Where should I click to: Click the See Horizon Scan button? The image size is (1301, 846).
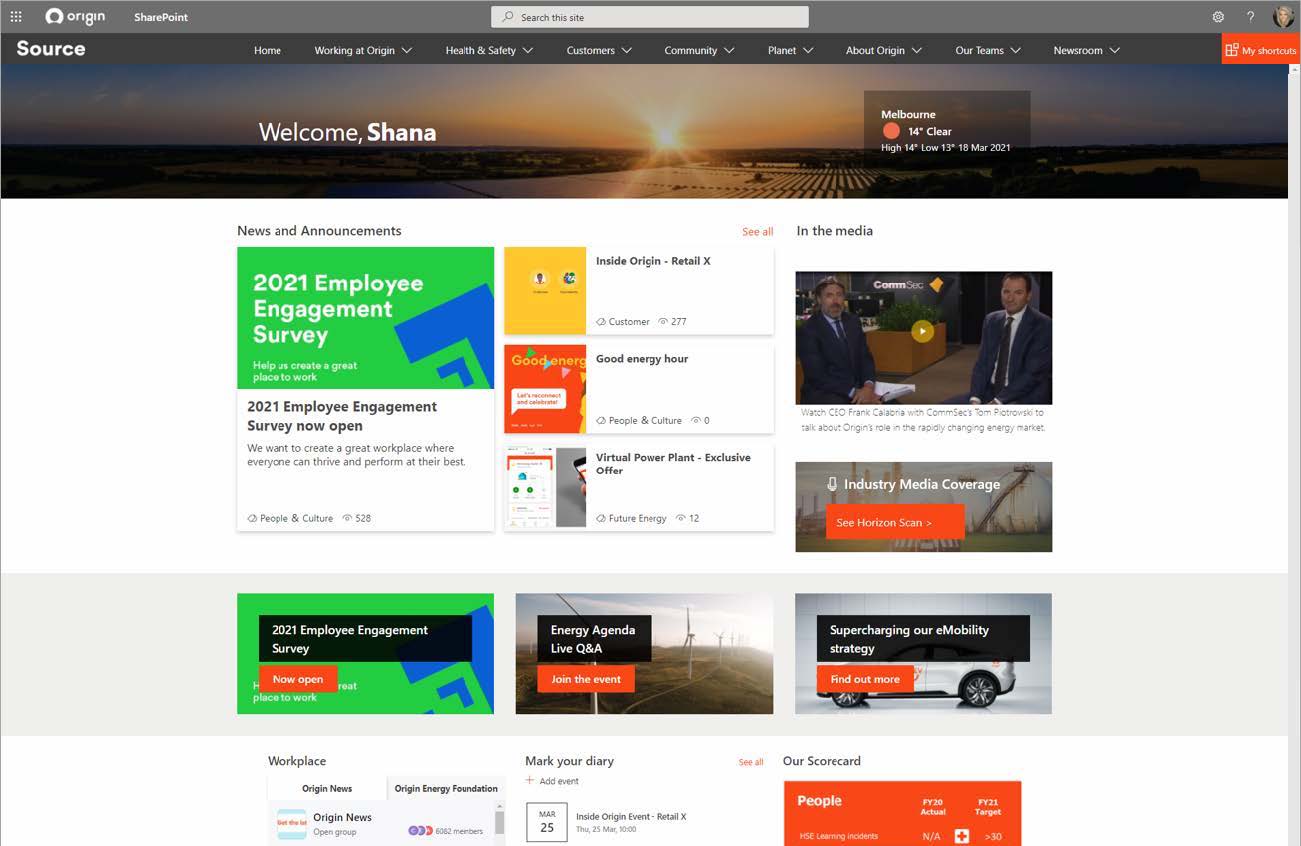click(895, 522)
